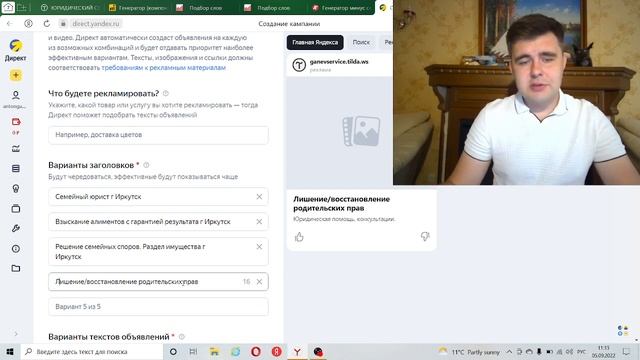Click thumbs up on ad preview
The image size is (640, 360).
click(299, 237)
